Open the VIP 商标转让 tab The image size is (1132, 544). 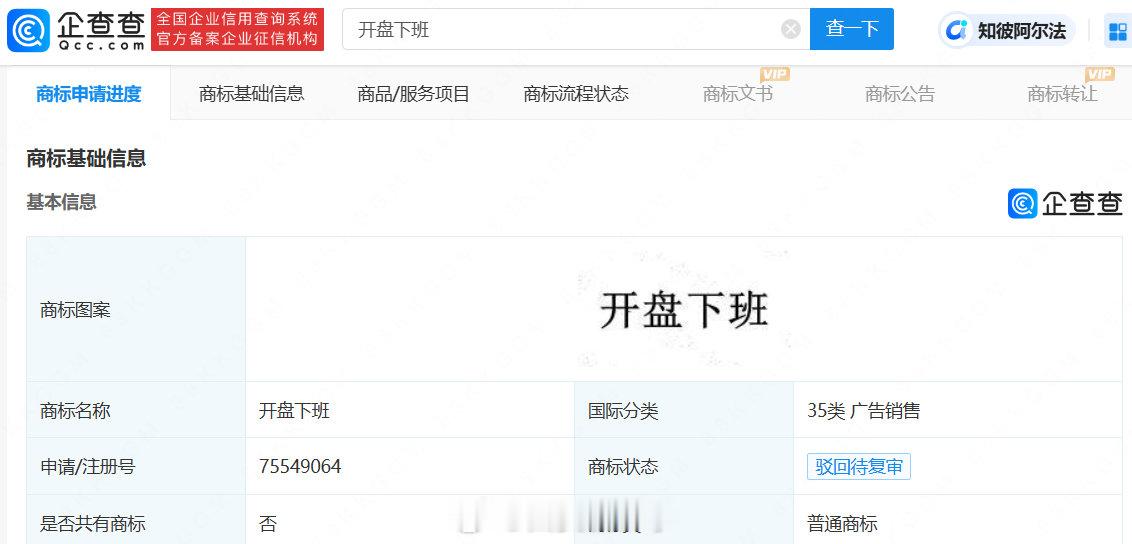1063,94
